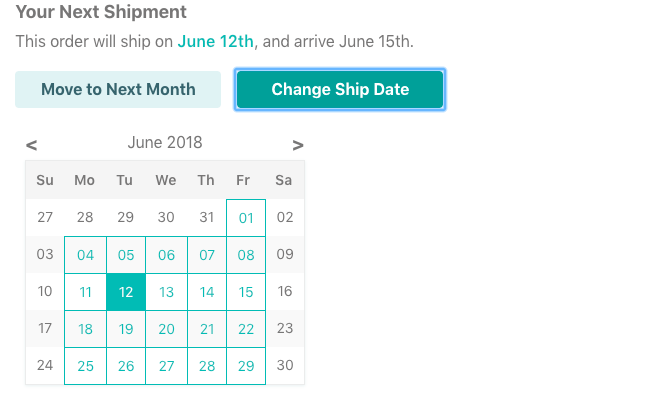672x393 pixels.
Task: Select Wednesday June 20
Action: [x=166, y=329]
